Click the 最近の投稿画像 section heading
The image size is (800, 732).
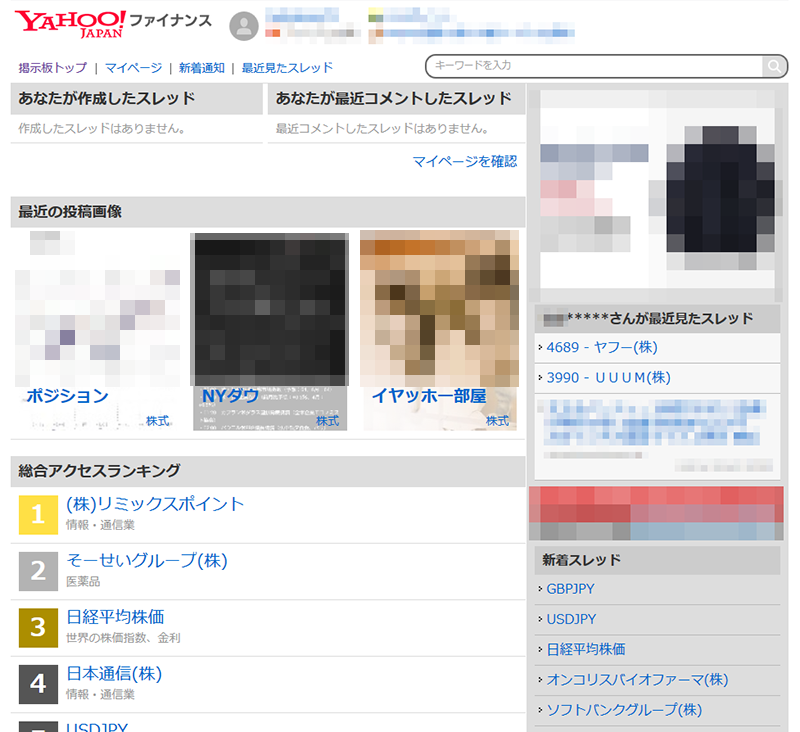click(x=70, y=212)
